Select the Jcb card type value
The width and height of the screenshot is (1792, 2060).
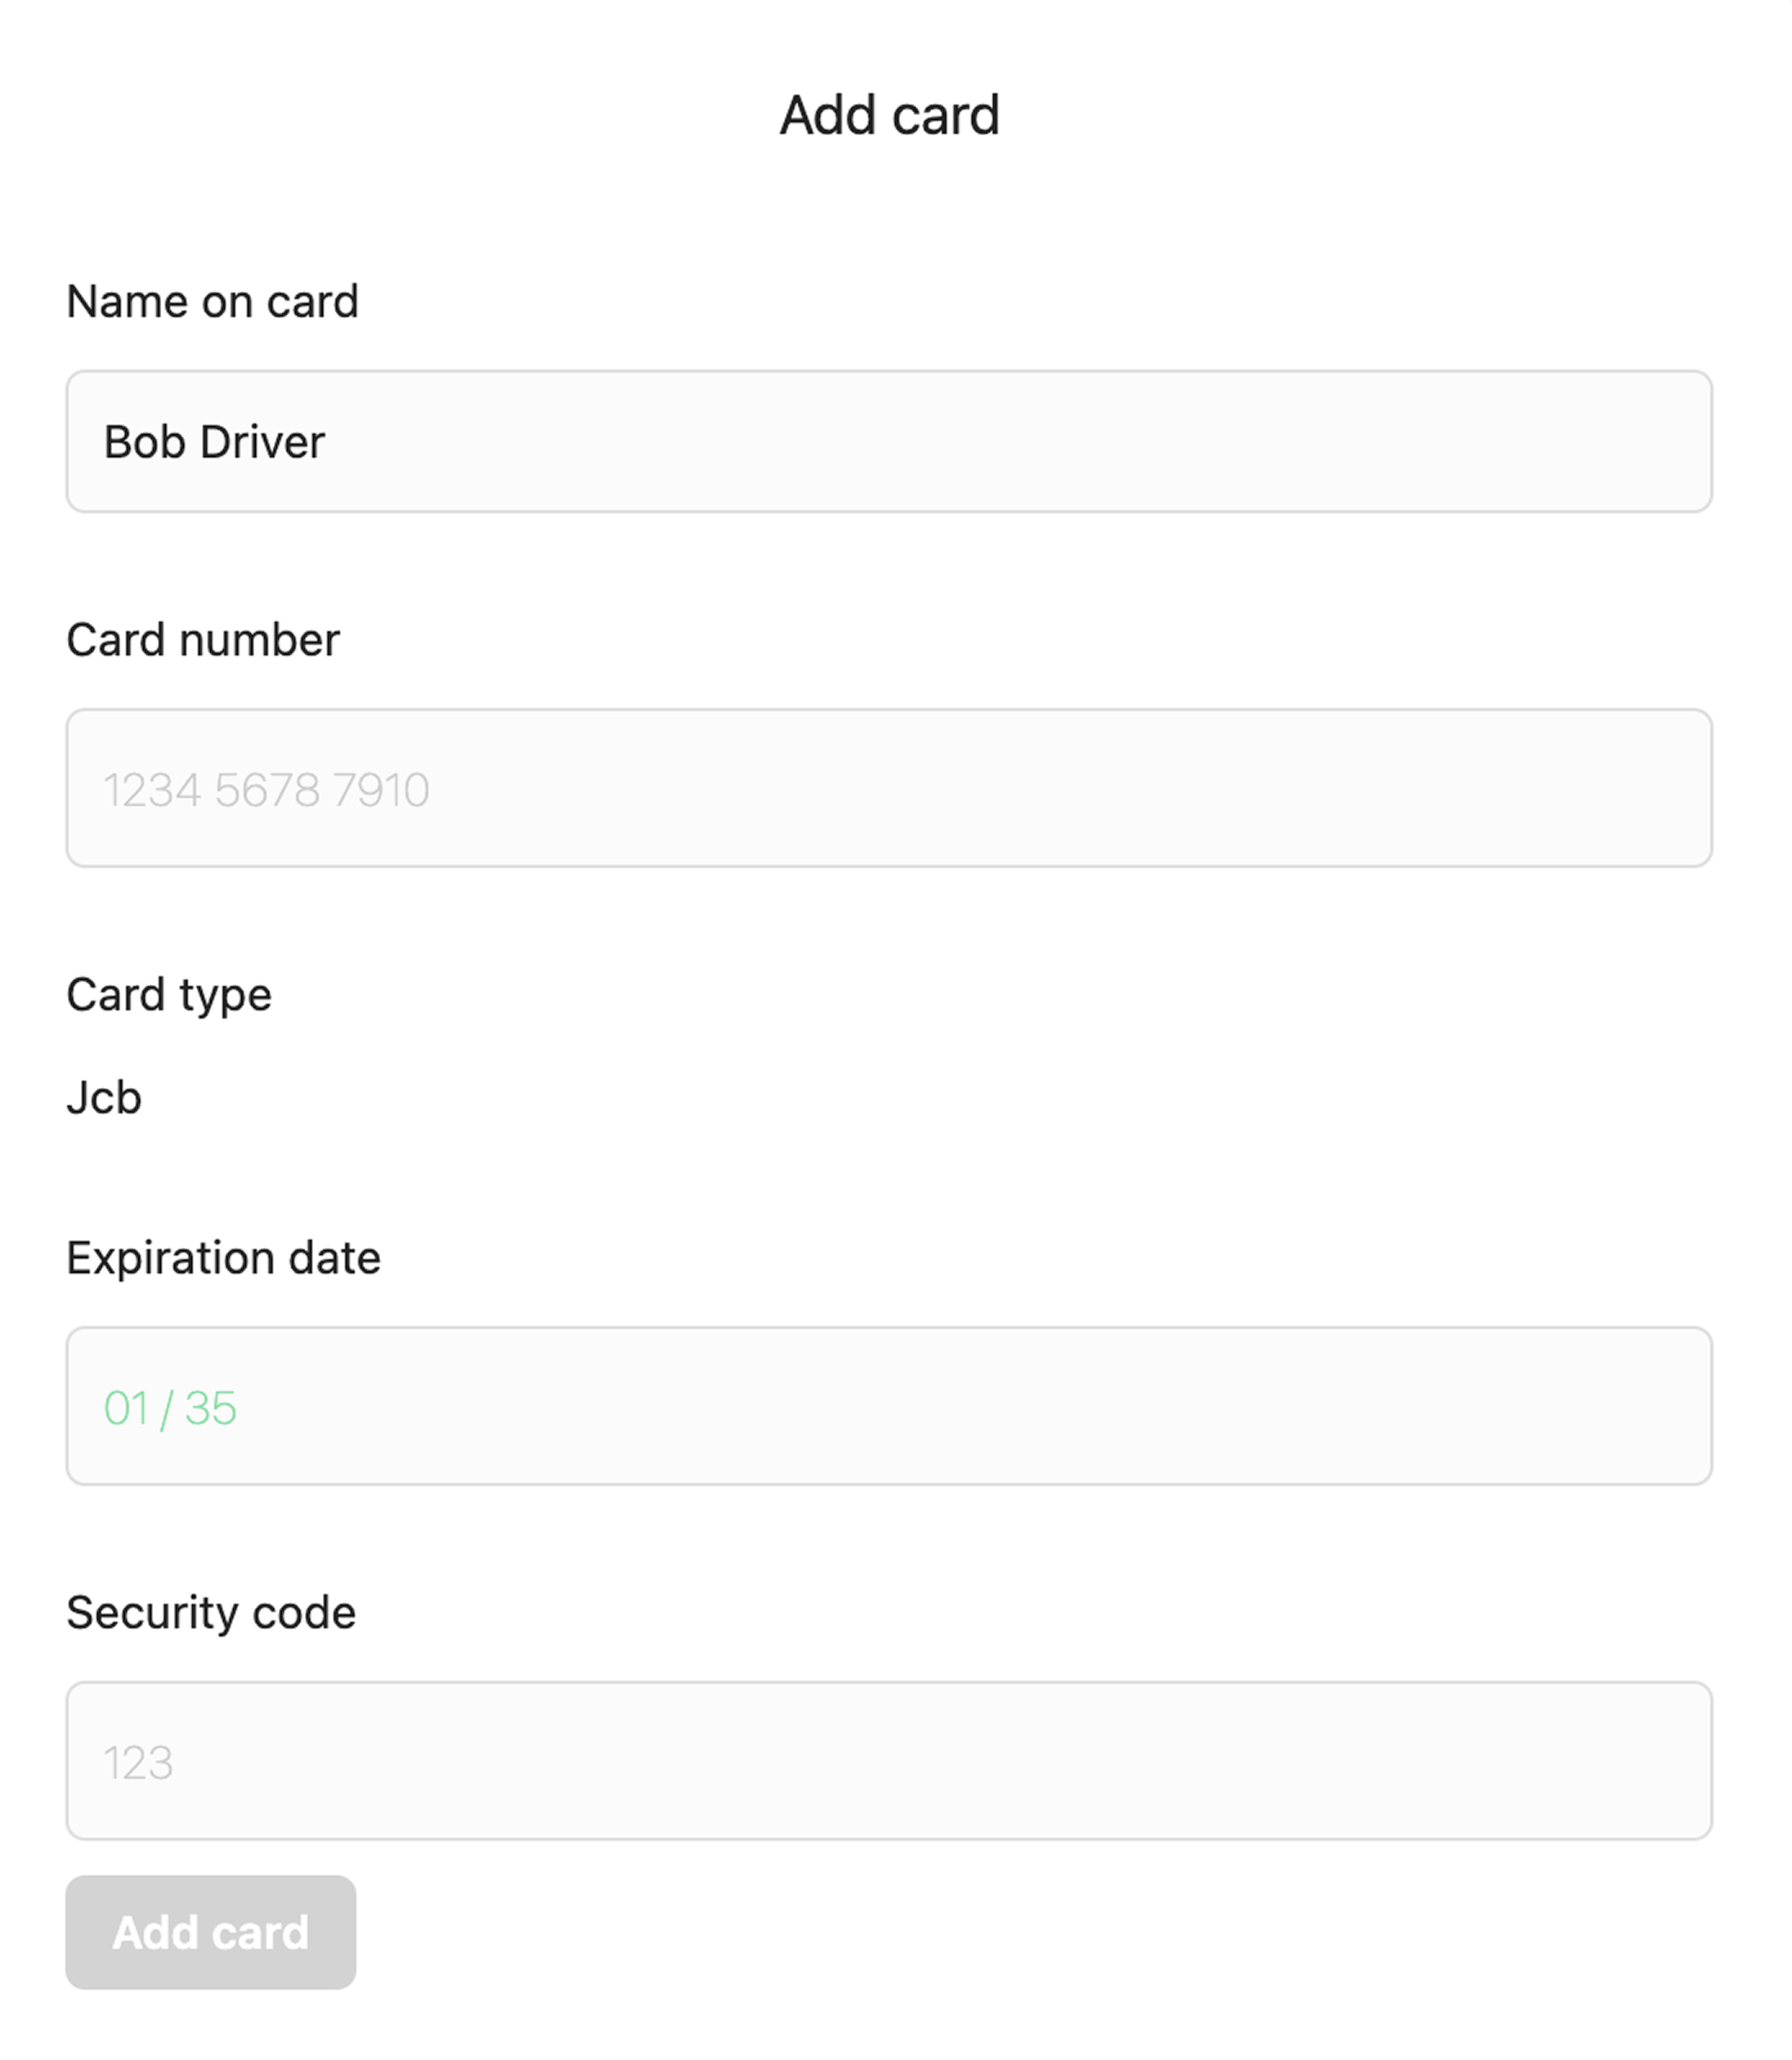point(104,1098)
